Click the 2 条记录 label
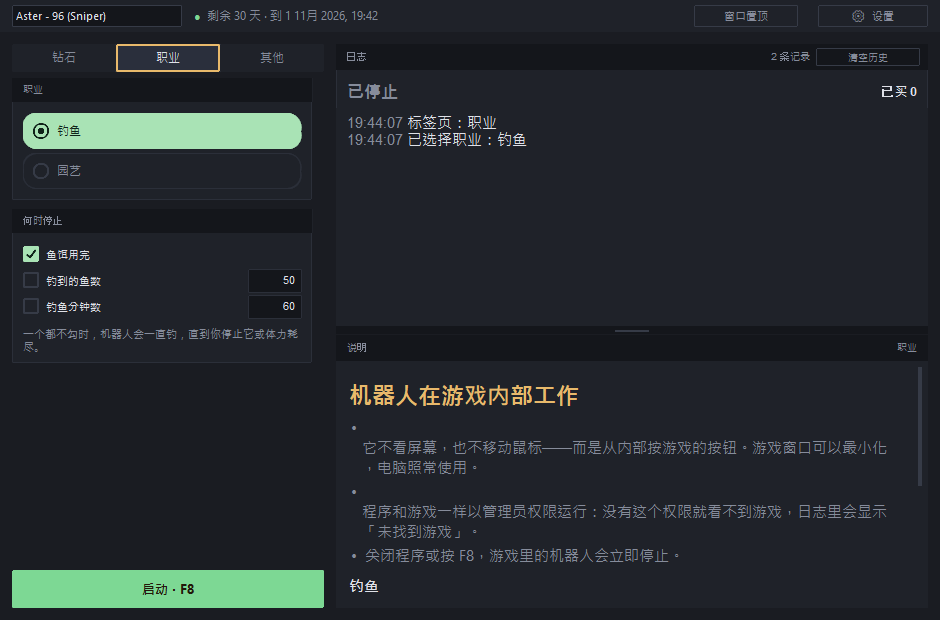 coord(790,57)
